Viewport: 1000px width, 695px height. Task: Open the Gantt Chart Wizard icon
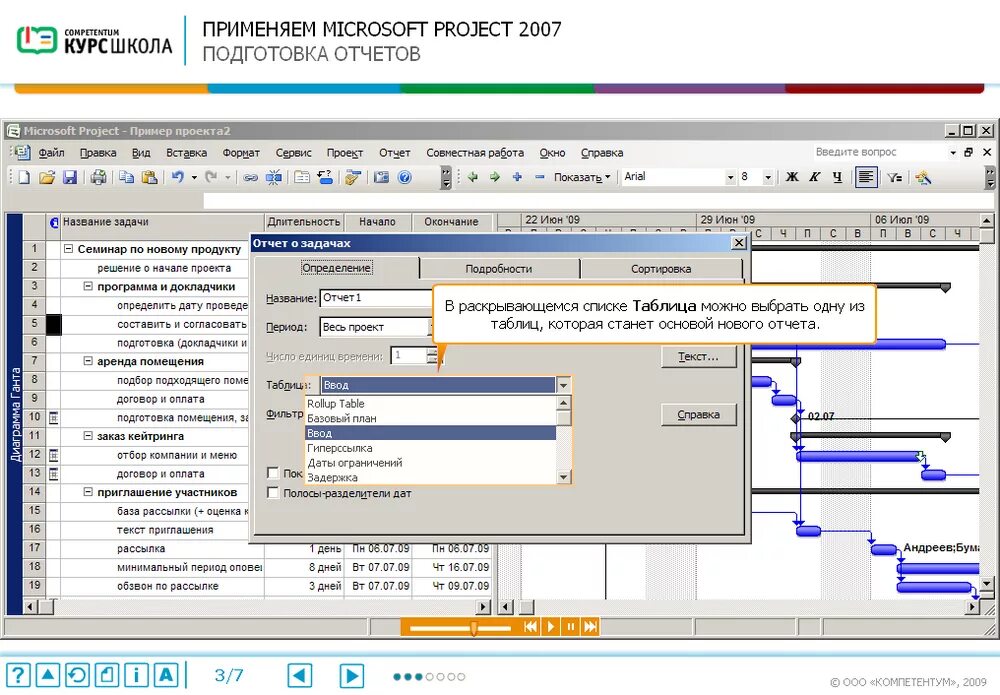pyautogui.click(x=923, y=177)
